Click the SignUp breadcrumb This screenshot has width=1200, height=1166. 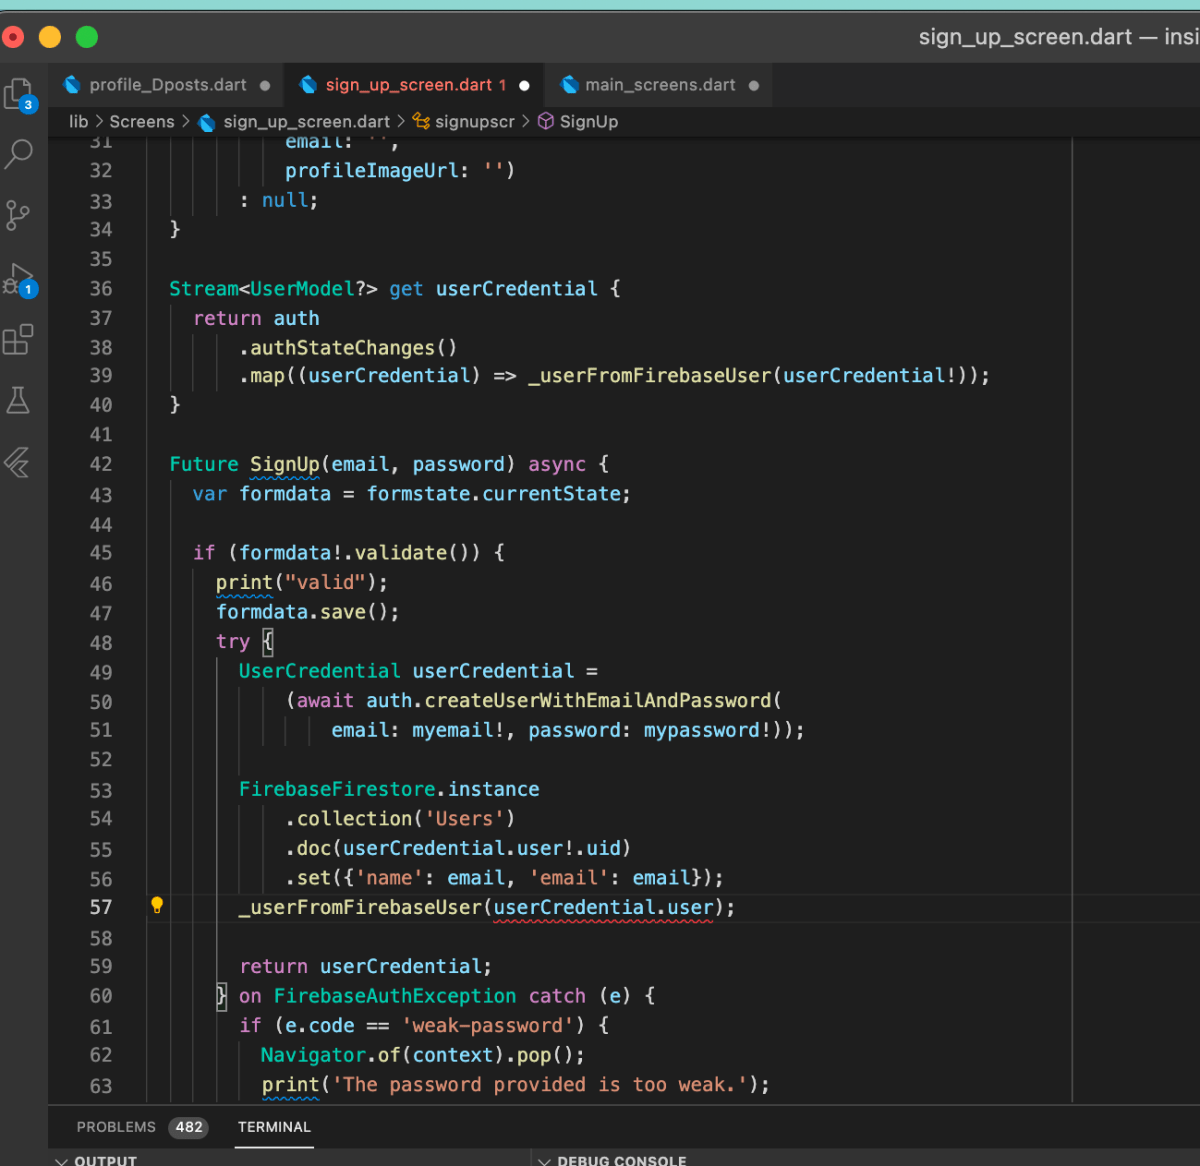pos(589,121)
